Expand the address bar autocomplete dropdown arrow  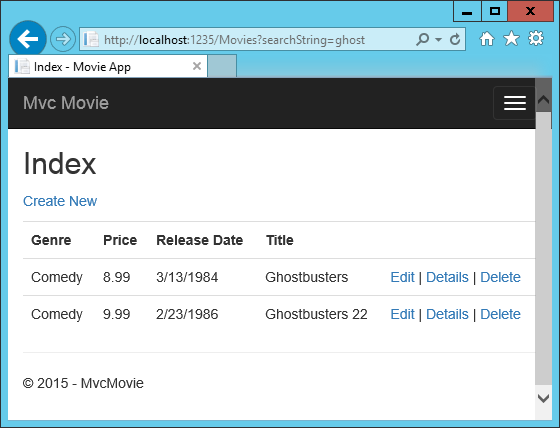tap(439, 39)
